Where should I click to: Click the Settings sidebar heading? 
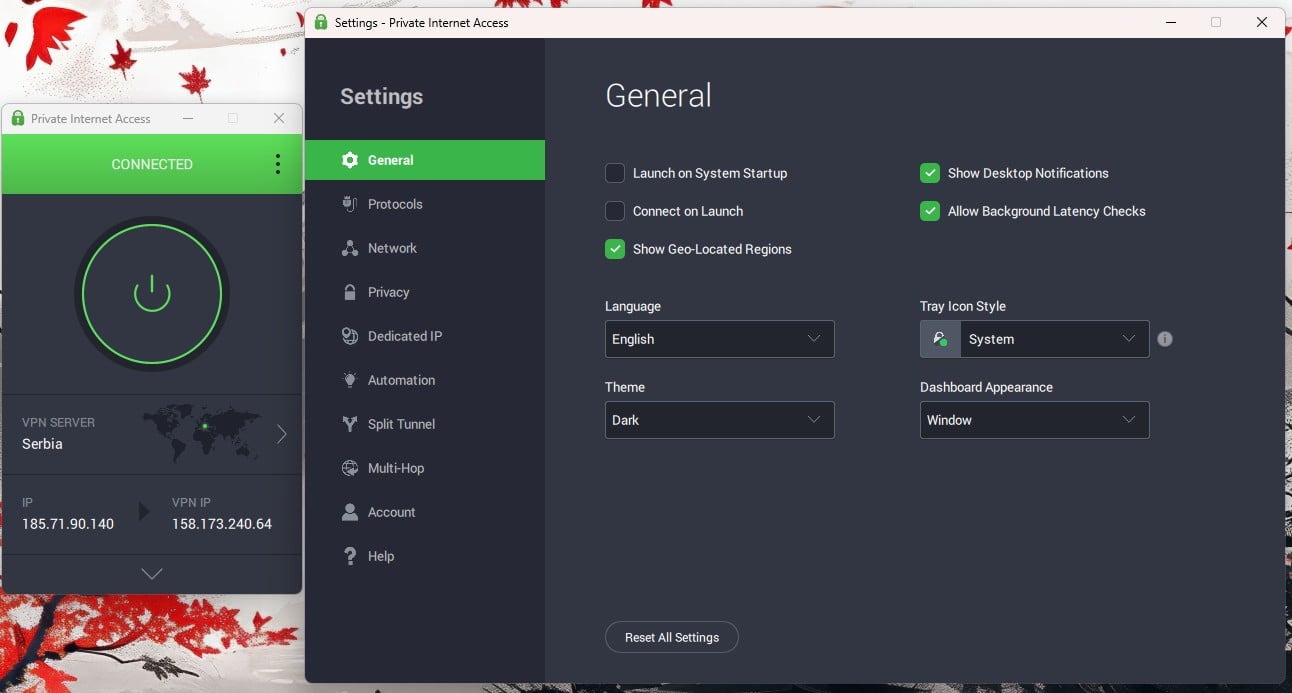click(x=381, y=97)
